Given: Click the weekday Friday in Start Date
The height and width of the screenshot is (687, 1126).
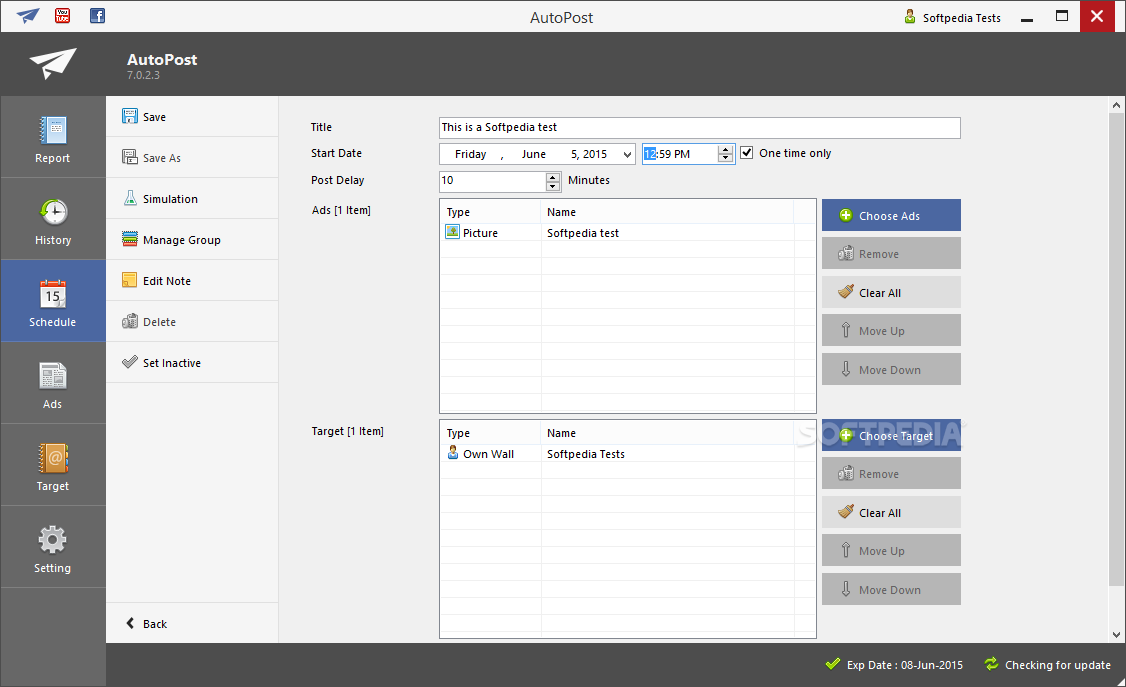Looking at the screenshot, I should (x=470, y=154).
